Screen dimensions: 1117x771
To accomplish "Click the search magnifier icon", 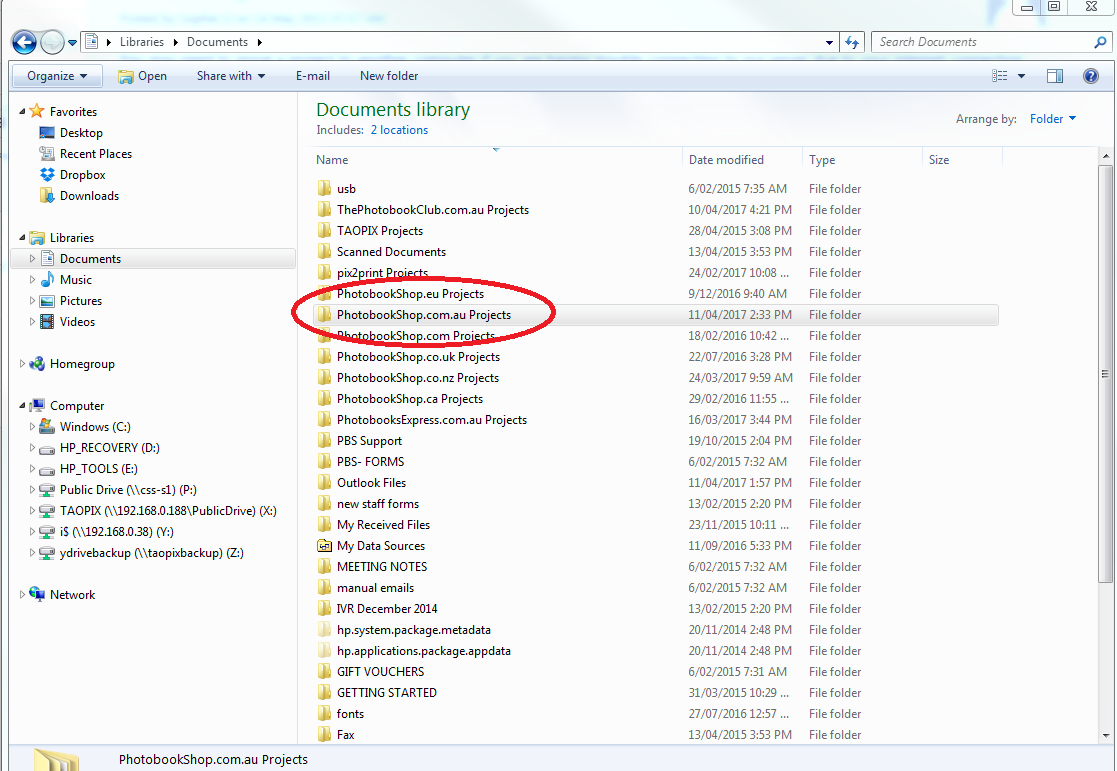I will pyautogui.click(x=1100, y=42).
